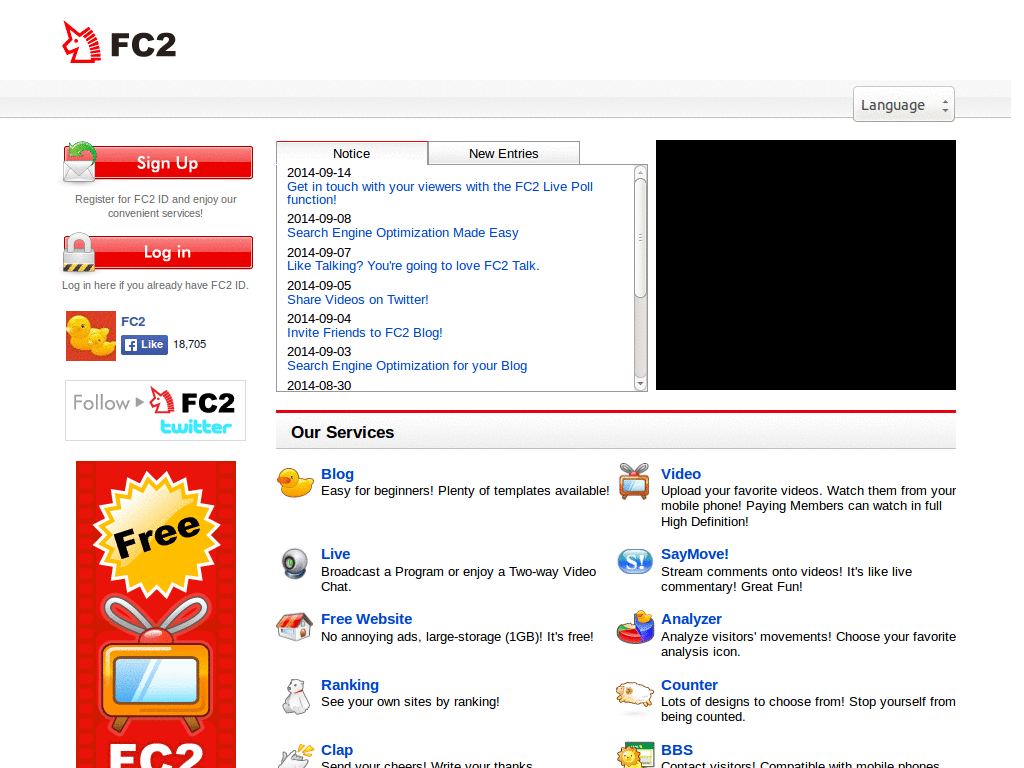Switch to the New Entries tab
1024x768 pixels.
[503, 152]
